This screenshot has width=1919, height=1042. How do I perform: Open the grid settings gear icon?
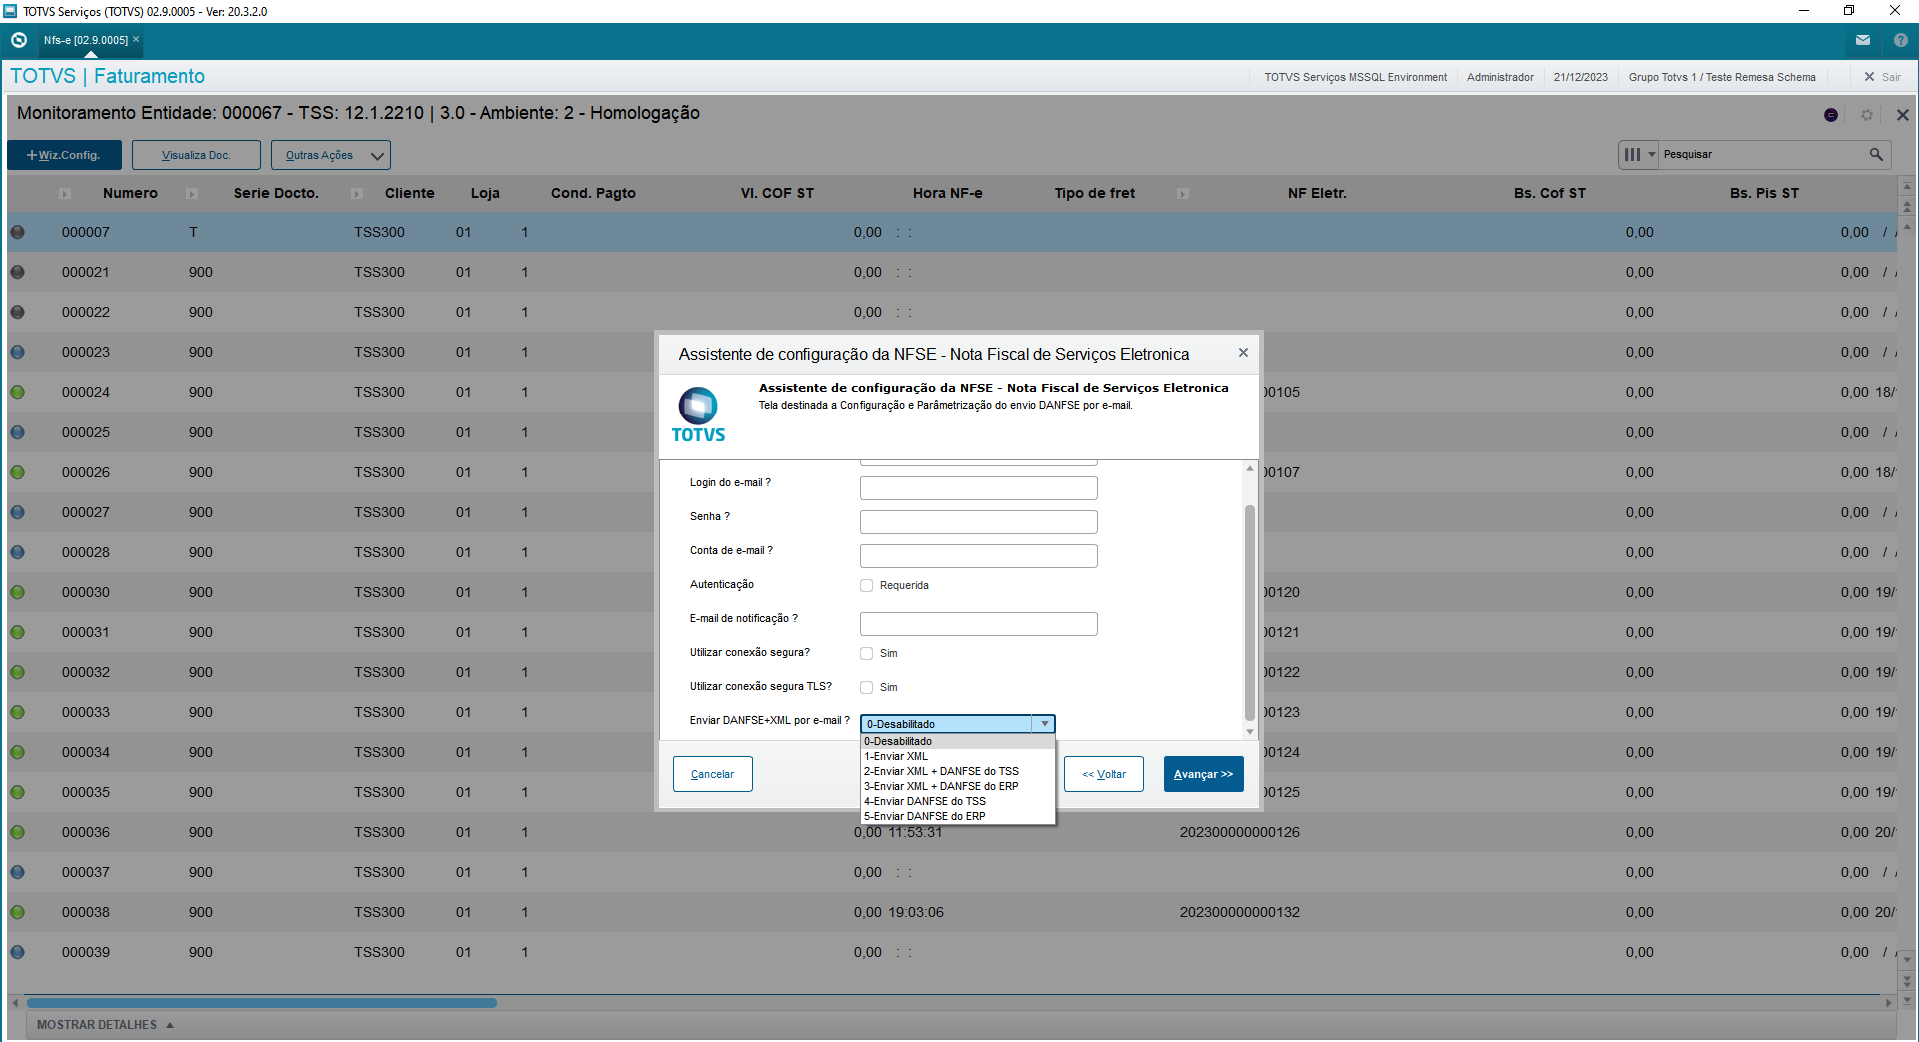[x=1866, y=115]
